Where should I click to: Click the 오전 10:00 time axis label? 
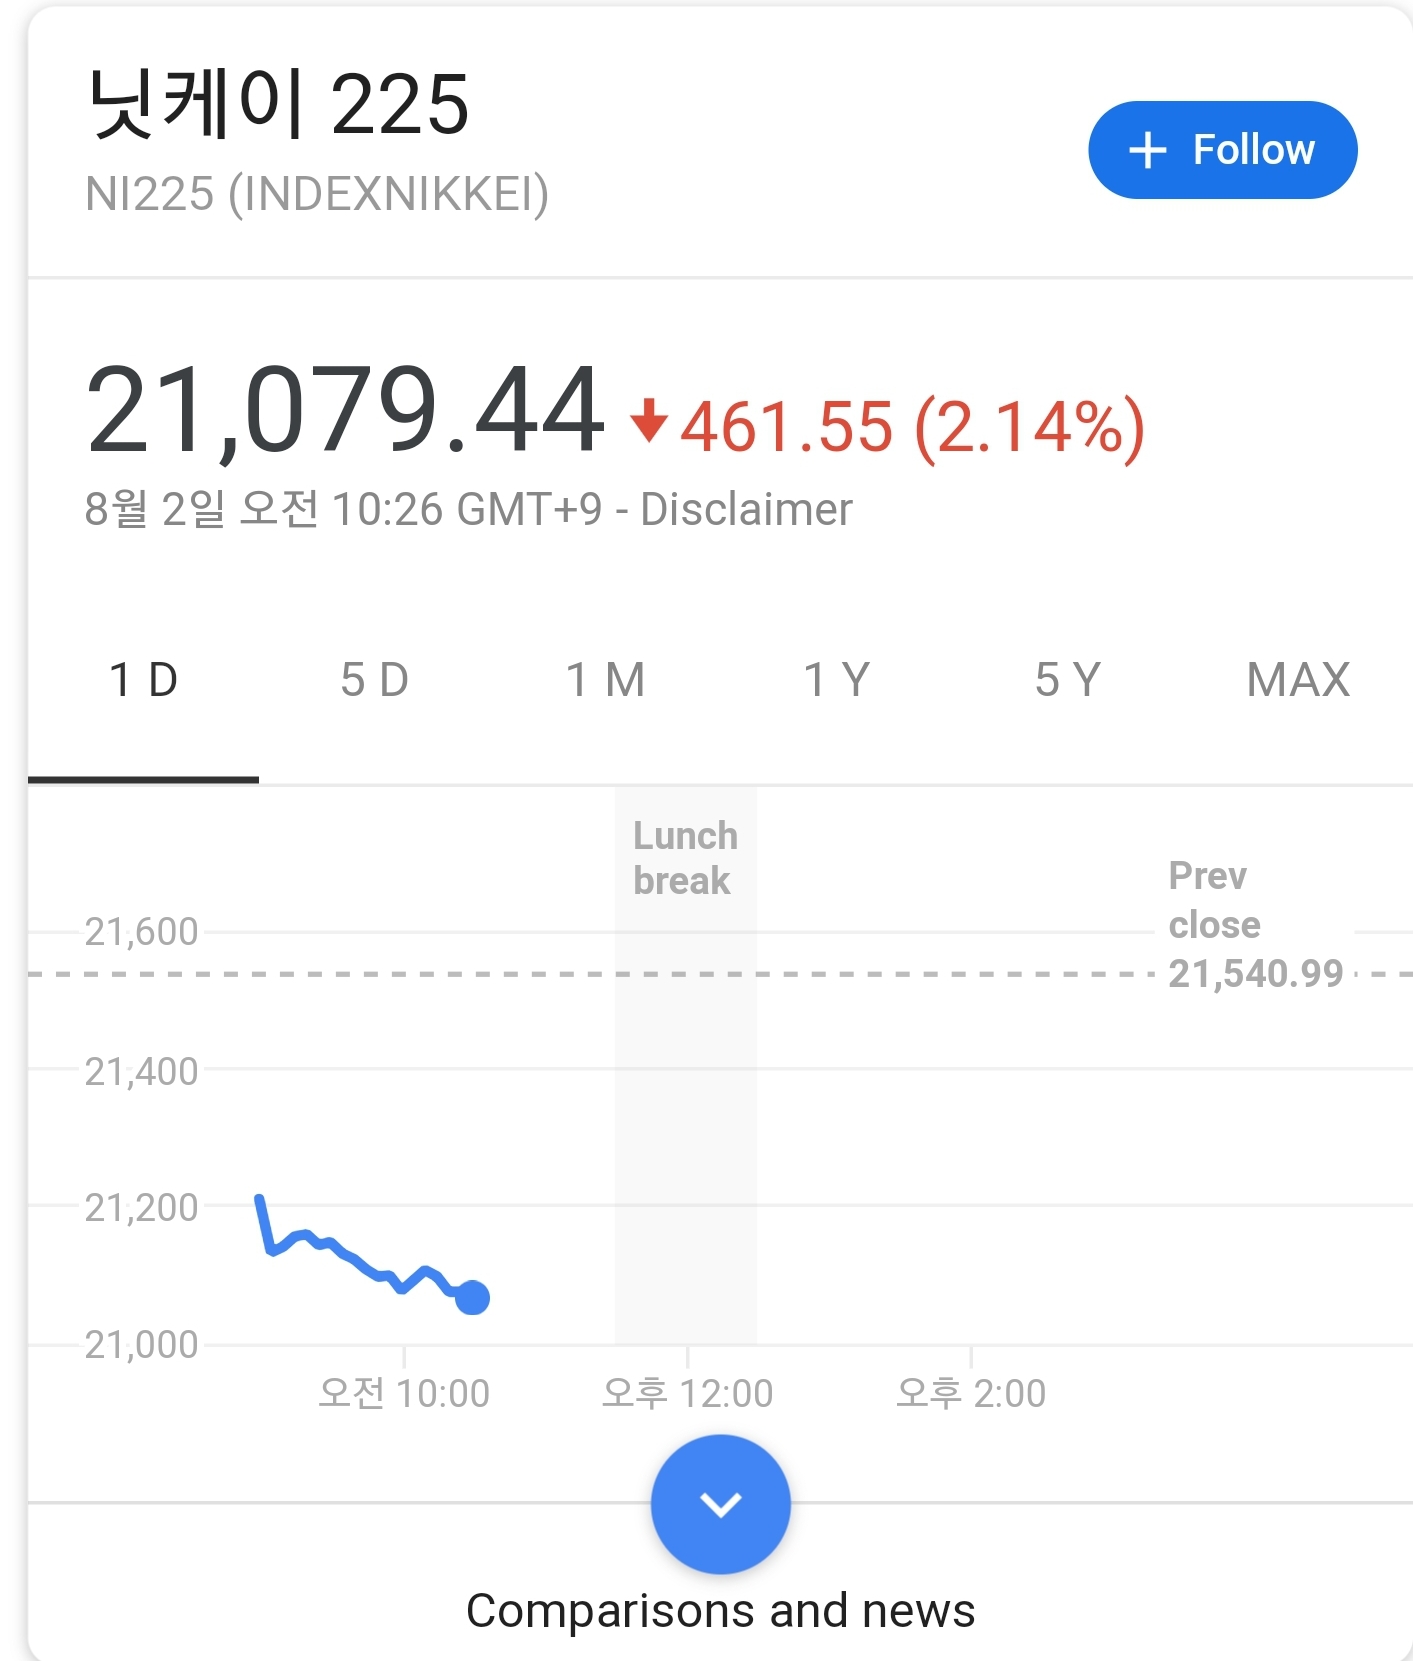coord(404,1393)
